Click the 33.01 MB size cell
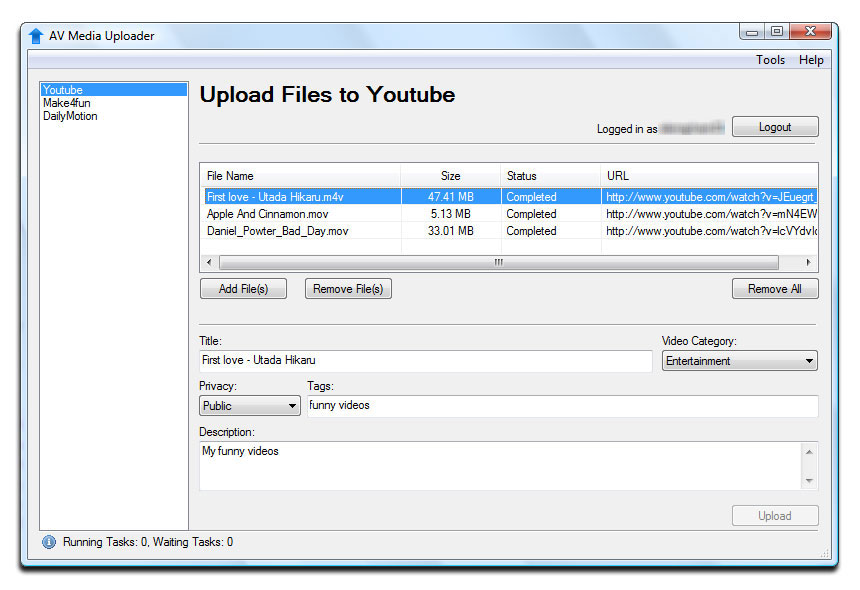Screen dimensions: 860x590 click(451, 231)
